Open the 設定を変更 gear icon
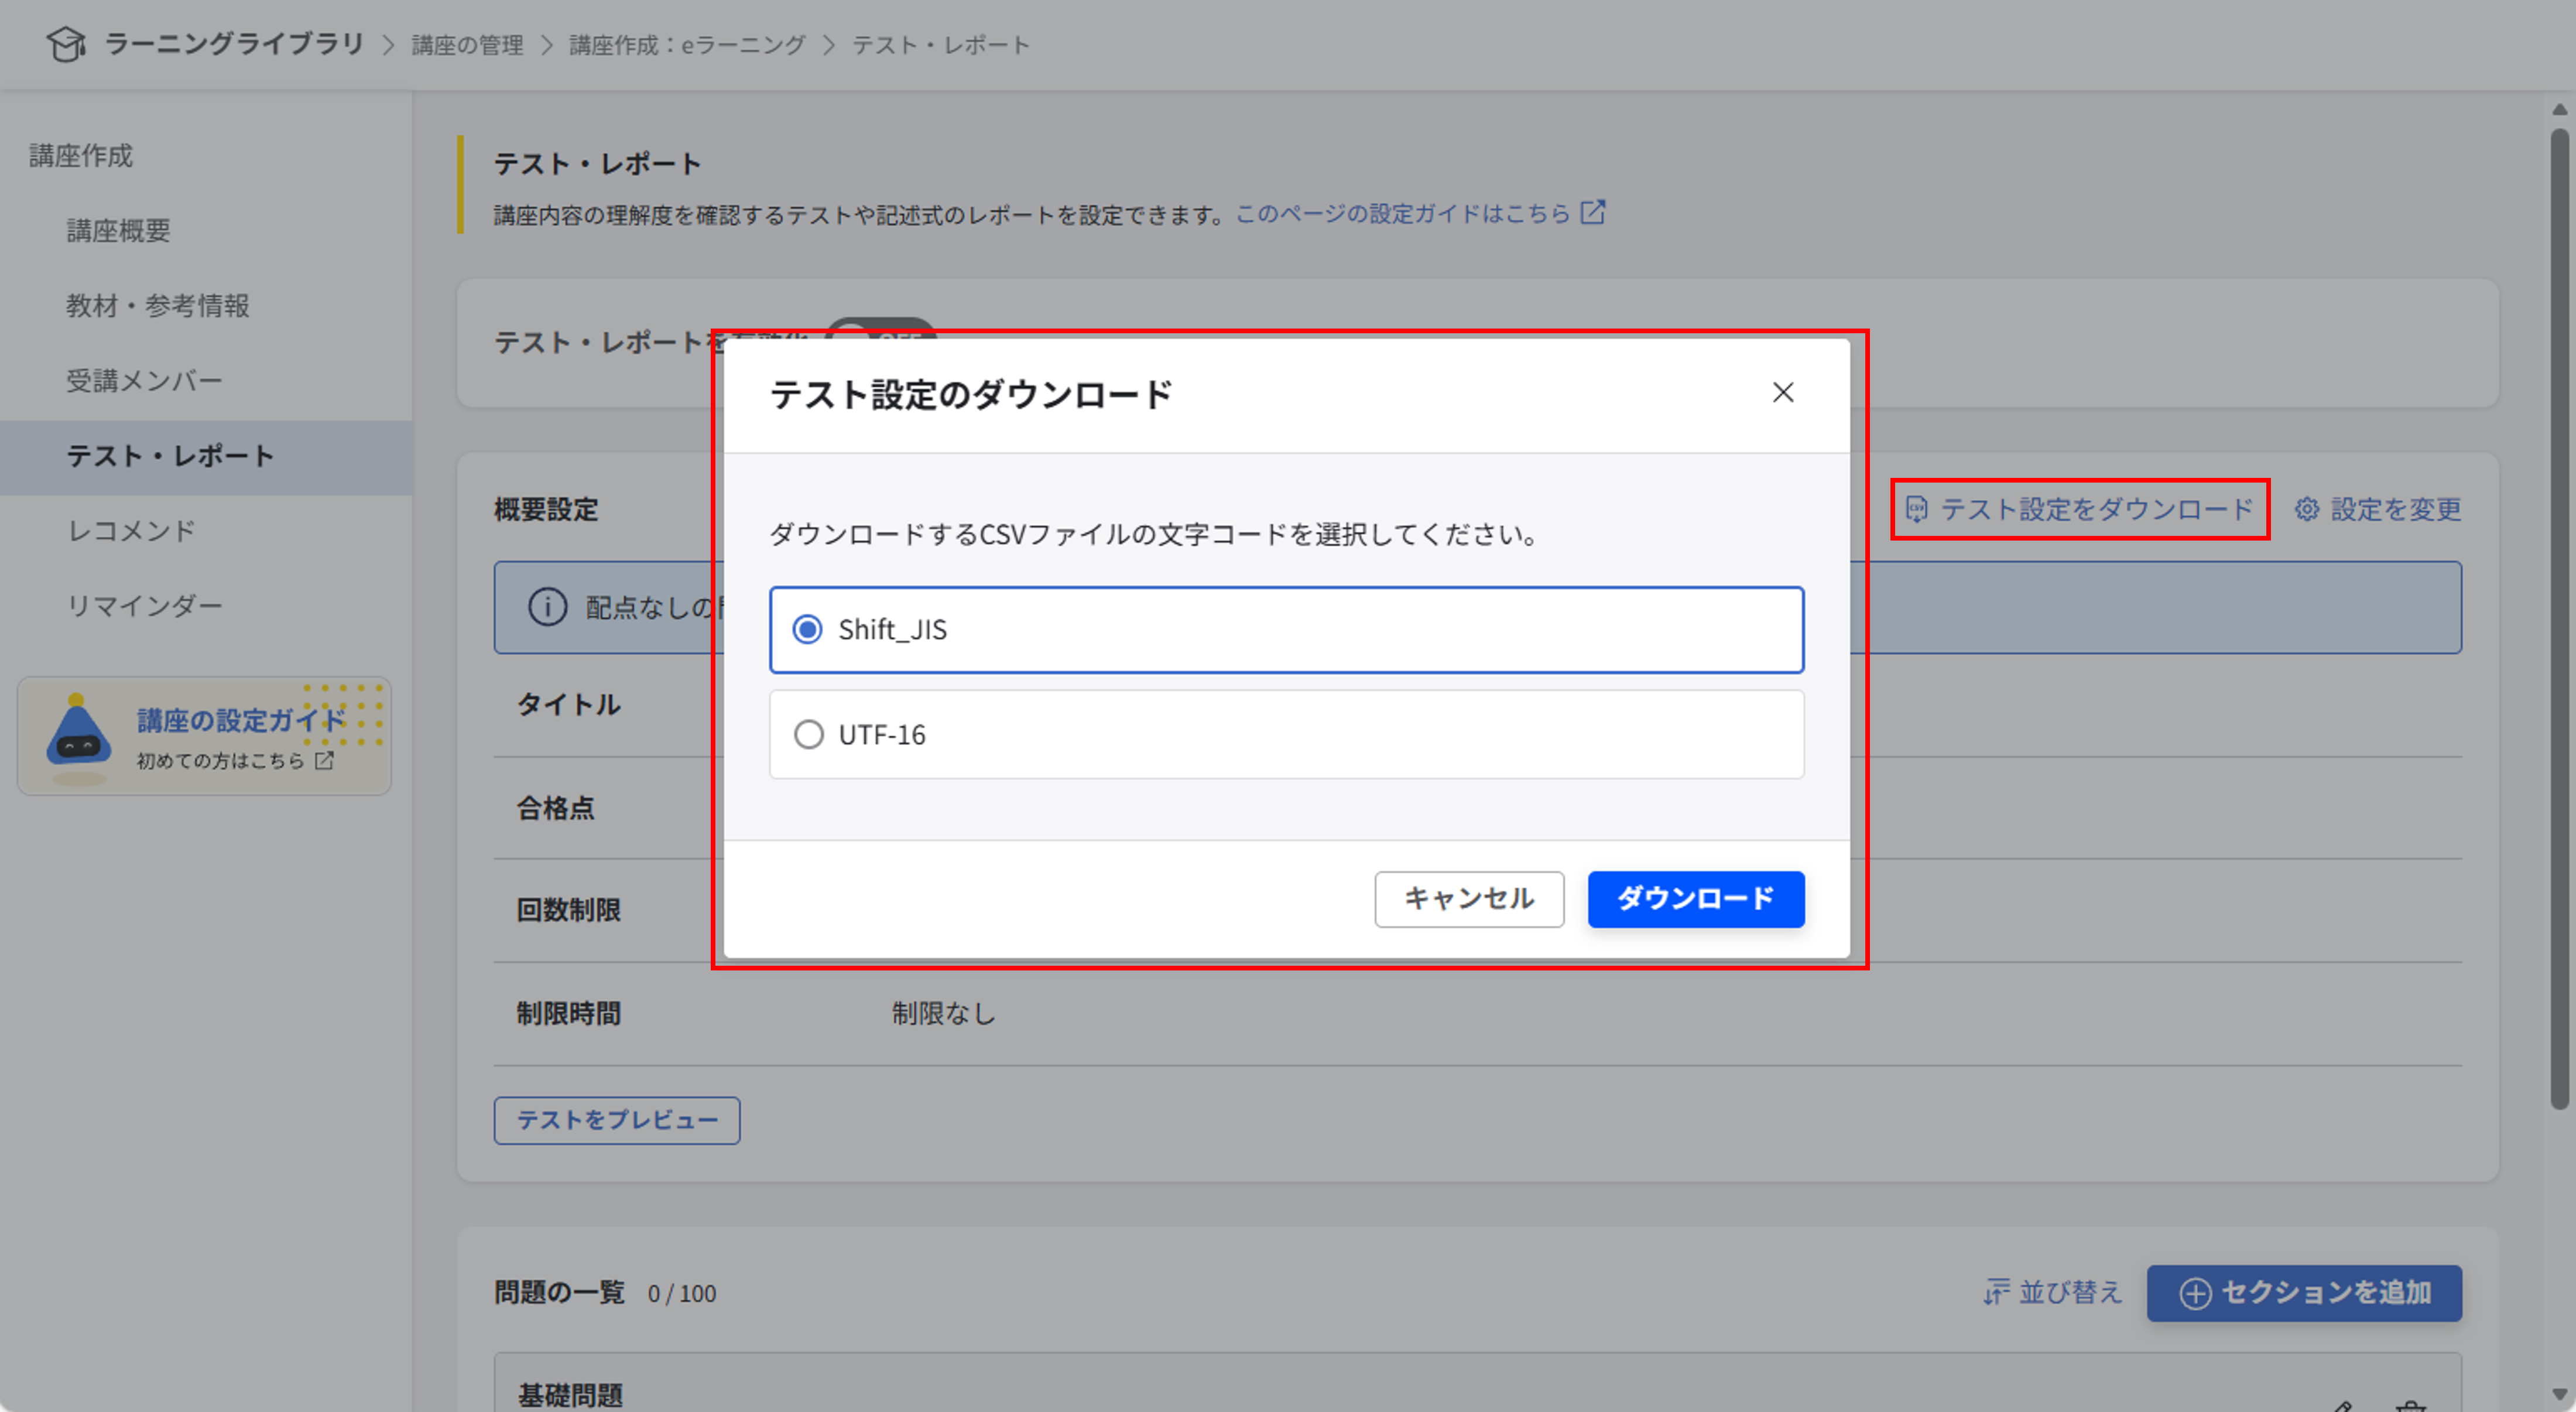 pos(2308,509)
